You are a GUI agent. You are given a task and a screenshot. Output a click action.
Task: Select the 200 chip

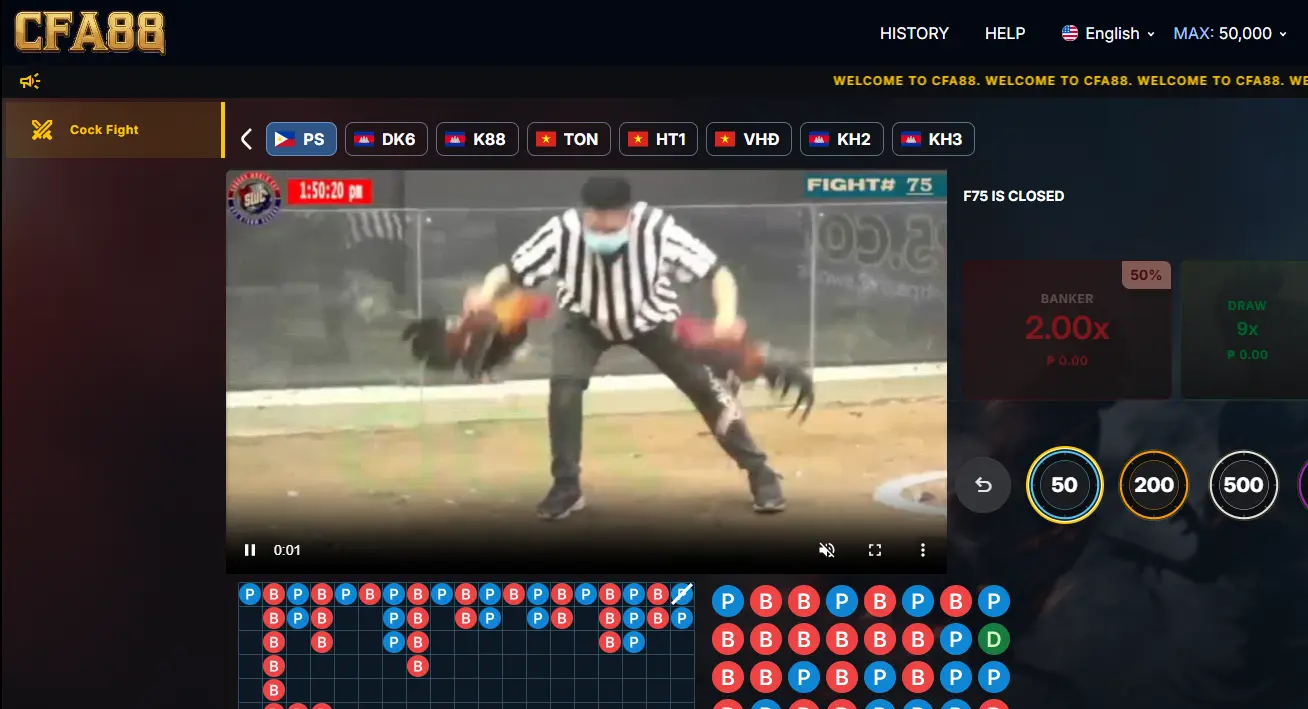point(1154,485)
